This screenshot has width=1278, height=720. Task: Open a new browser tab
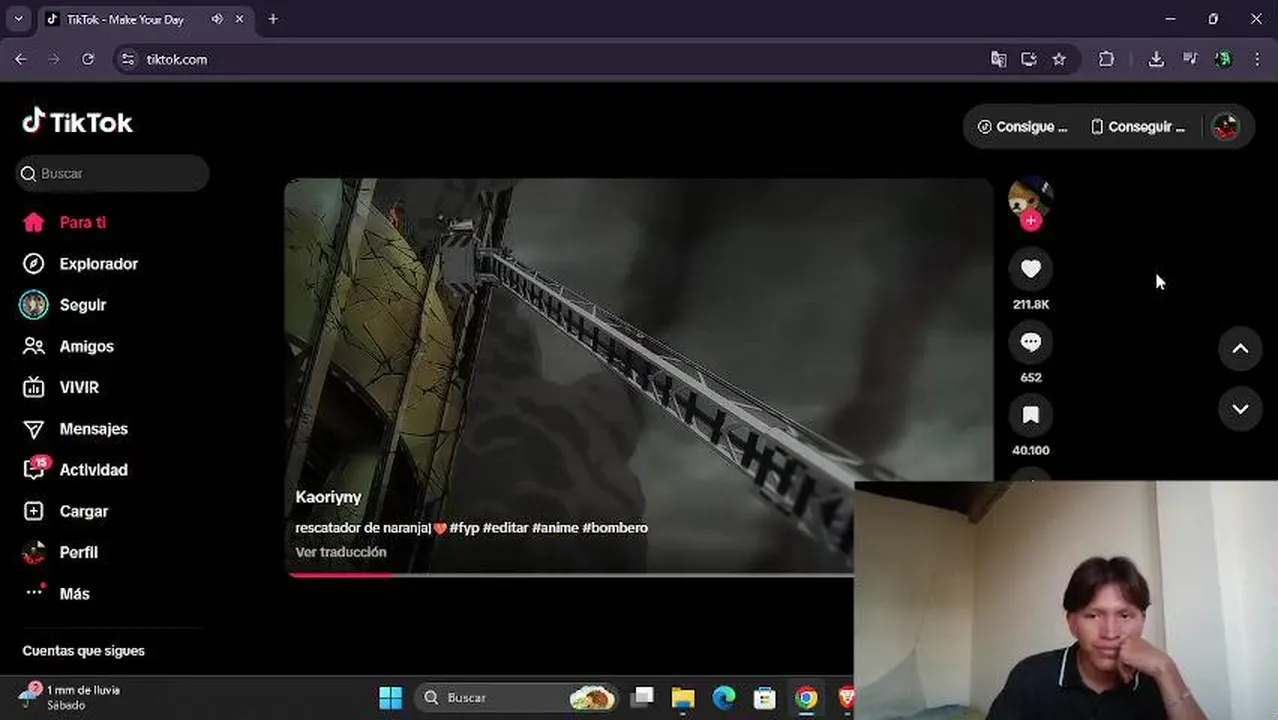click(273, 19)
